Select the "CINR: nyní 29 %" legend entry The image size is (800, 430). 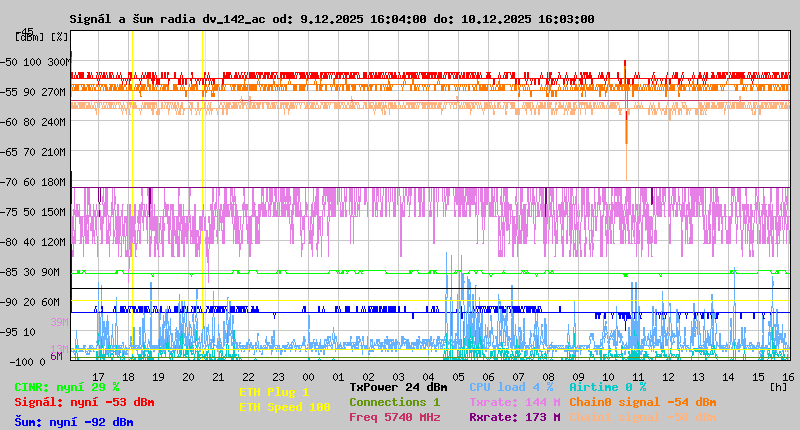(x=67, y=387)
